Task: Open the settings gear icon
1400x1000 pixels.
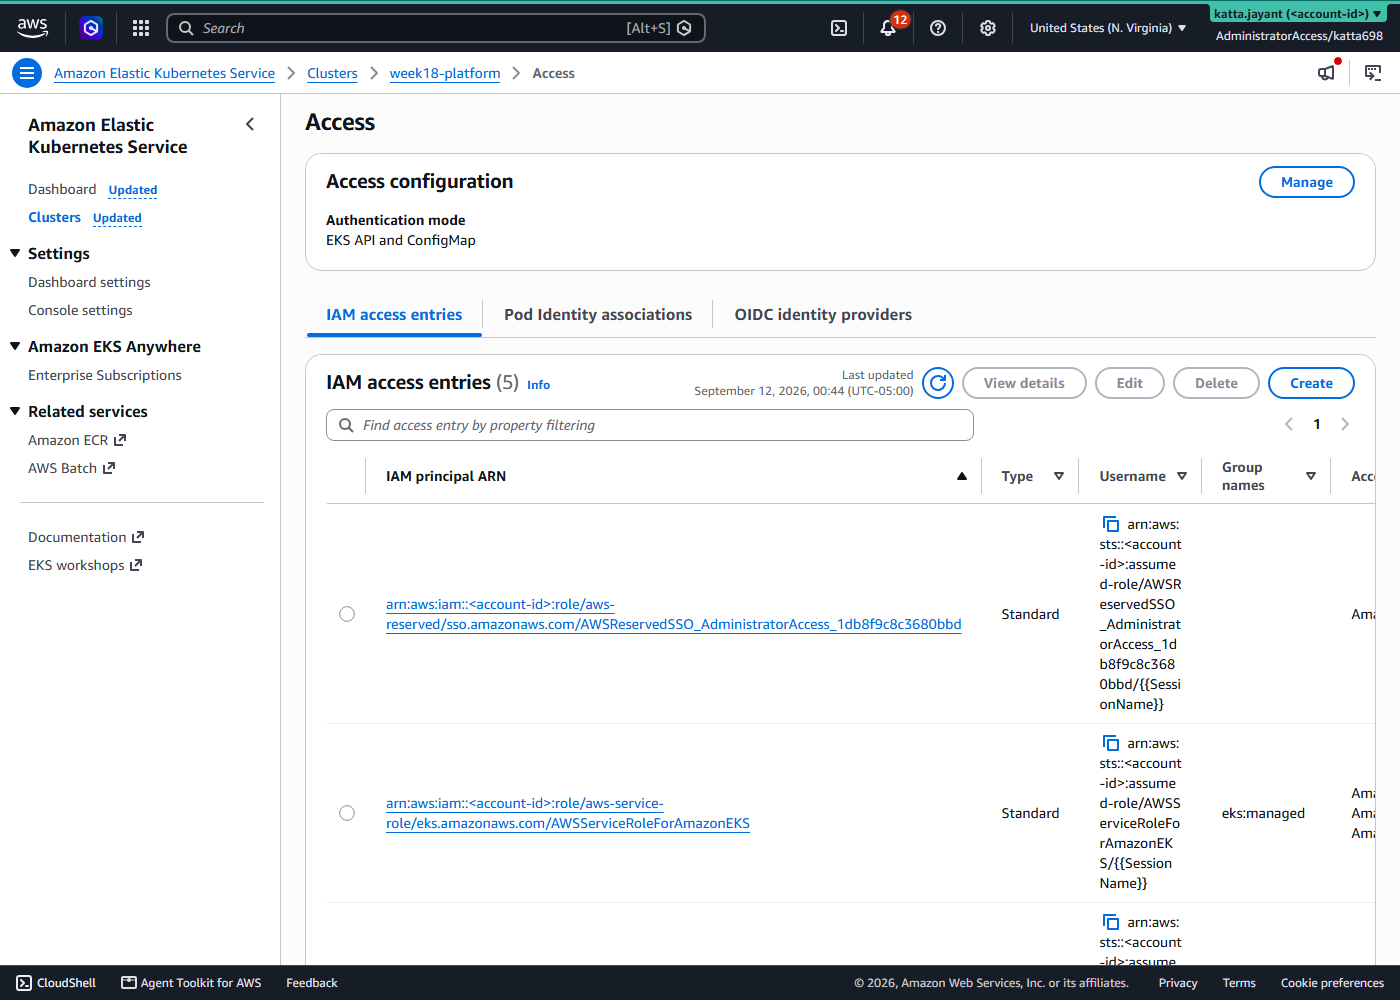Action: [988, 28]
